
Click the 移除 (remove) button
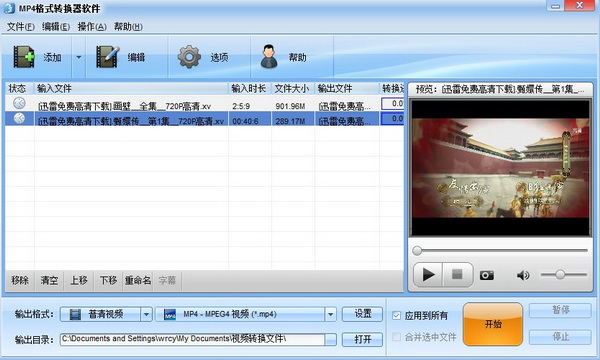[20, 280]
